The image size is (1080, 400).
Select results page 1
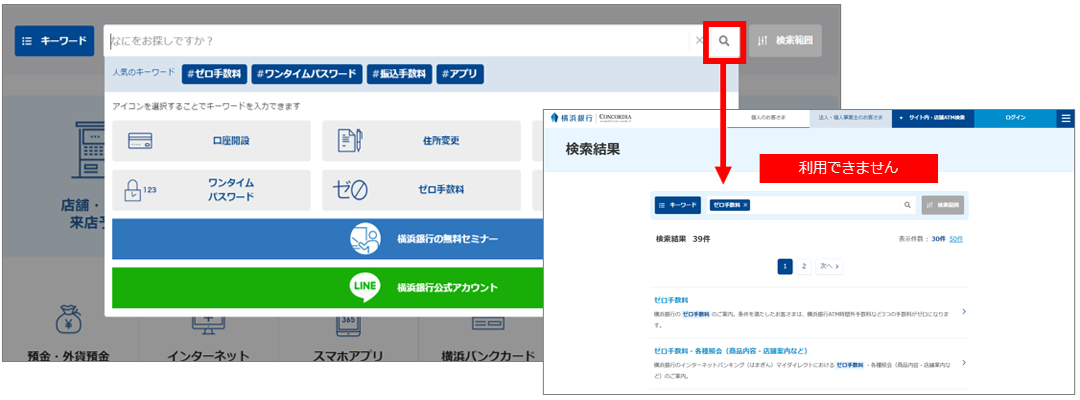(x=785, y=266)
